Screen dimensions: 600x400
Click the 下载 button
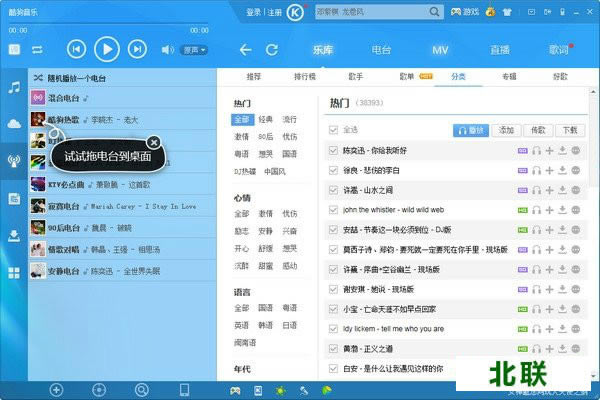coord(570,131)
